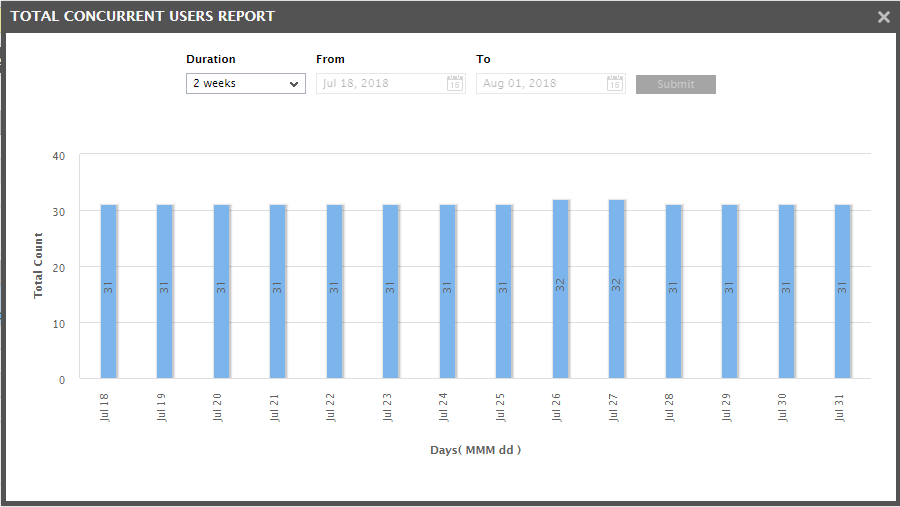Viewport: 900px width, 507px height.
Task: Click the Jul 18 x-axis label
Action: [104, 407]
